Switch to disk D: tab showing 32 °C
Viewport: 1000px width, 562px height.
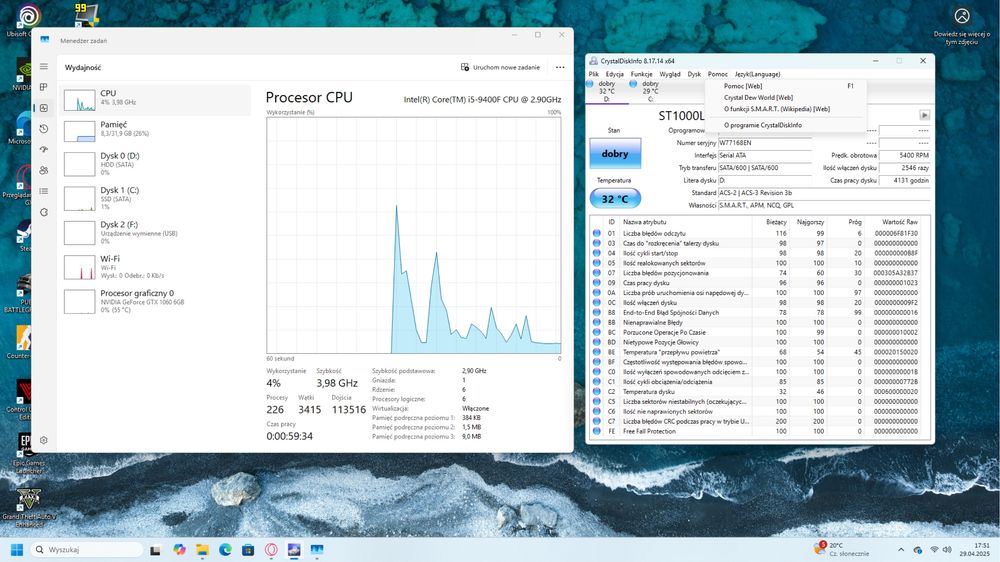(x=607, y=91)
